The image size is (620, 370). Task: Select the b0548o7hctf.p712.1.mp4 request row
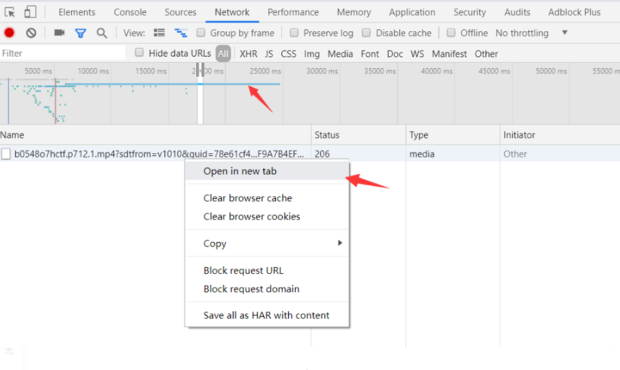click(x=310, y=154)
